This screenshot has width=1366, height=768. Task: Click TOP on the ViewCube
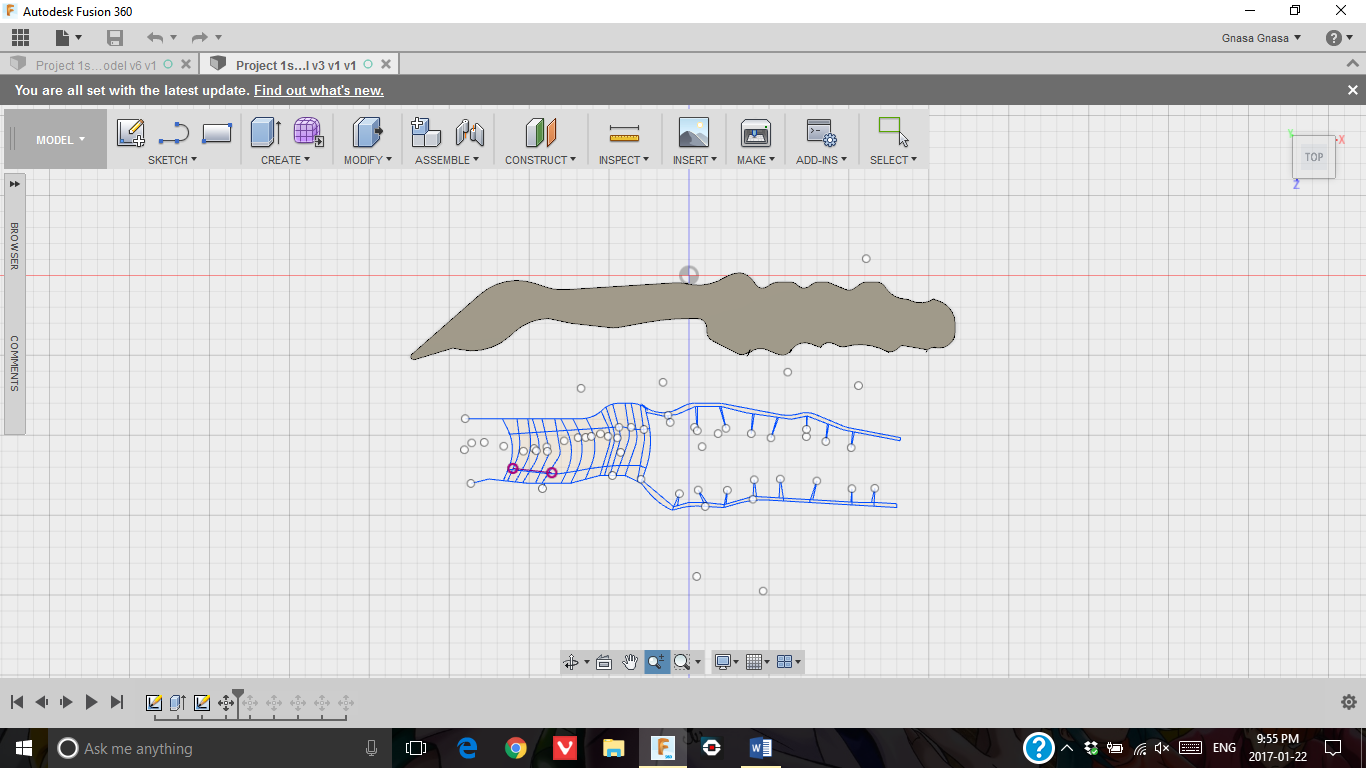(x=1313, y=156)
